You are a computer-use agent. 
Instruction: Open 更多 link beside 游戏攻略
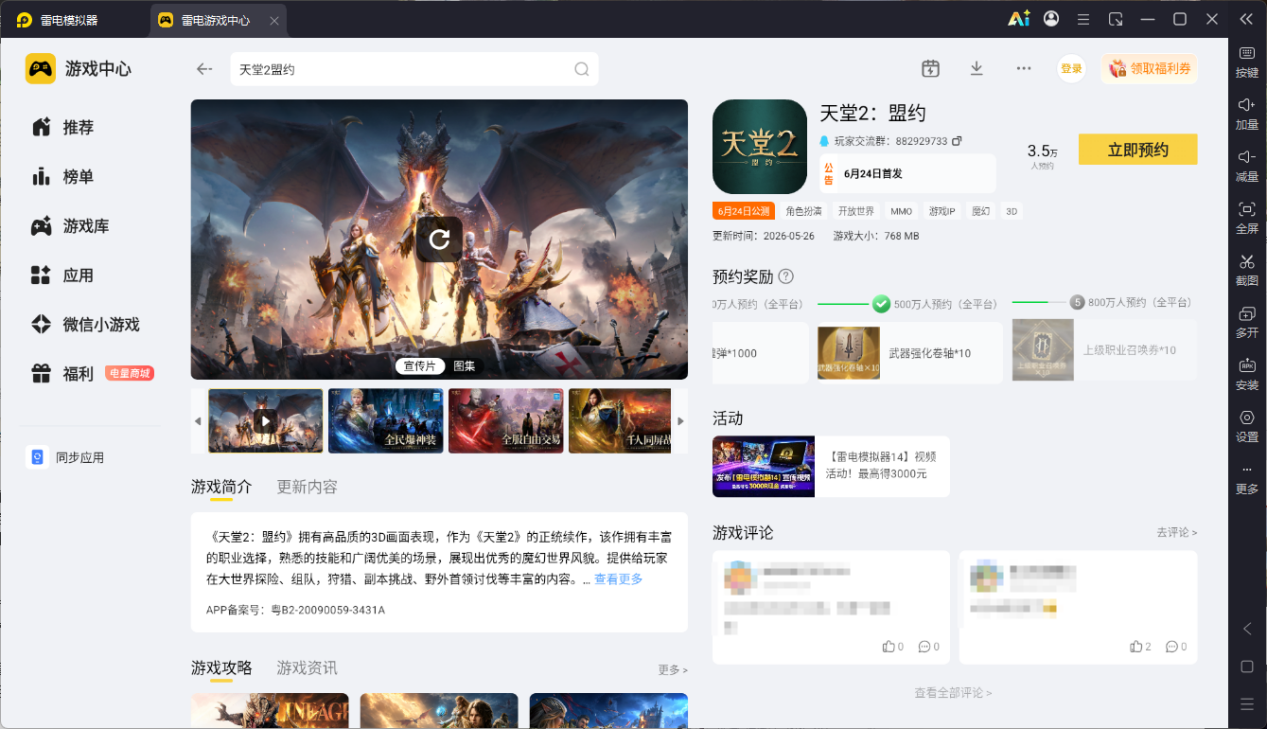pyautogui.click(x=672, y=669)
